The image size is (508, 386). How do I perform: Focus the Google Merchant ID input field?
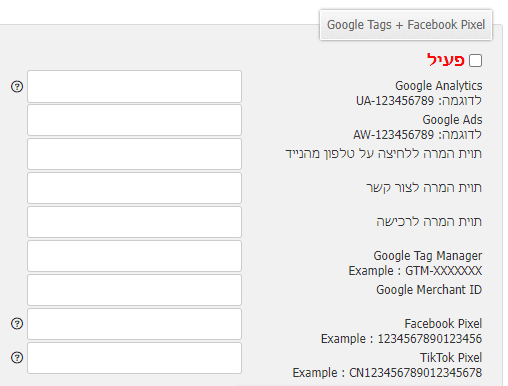pyautogui.click(x=134, y=290)
